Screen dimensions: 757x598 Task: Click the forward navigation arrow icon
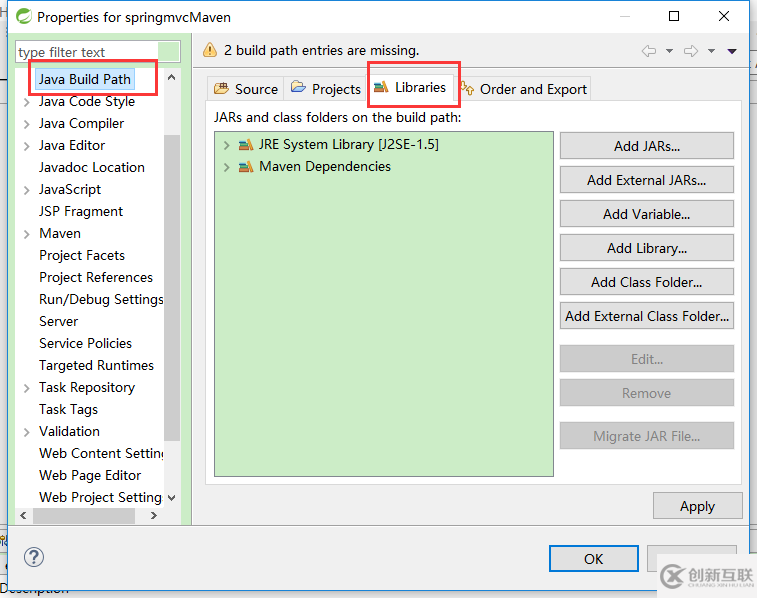[x=691, y=51]
